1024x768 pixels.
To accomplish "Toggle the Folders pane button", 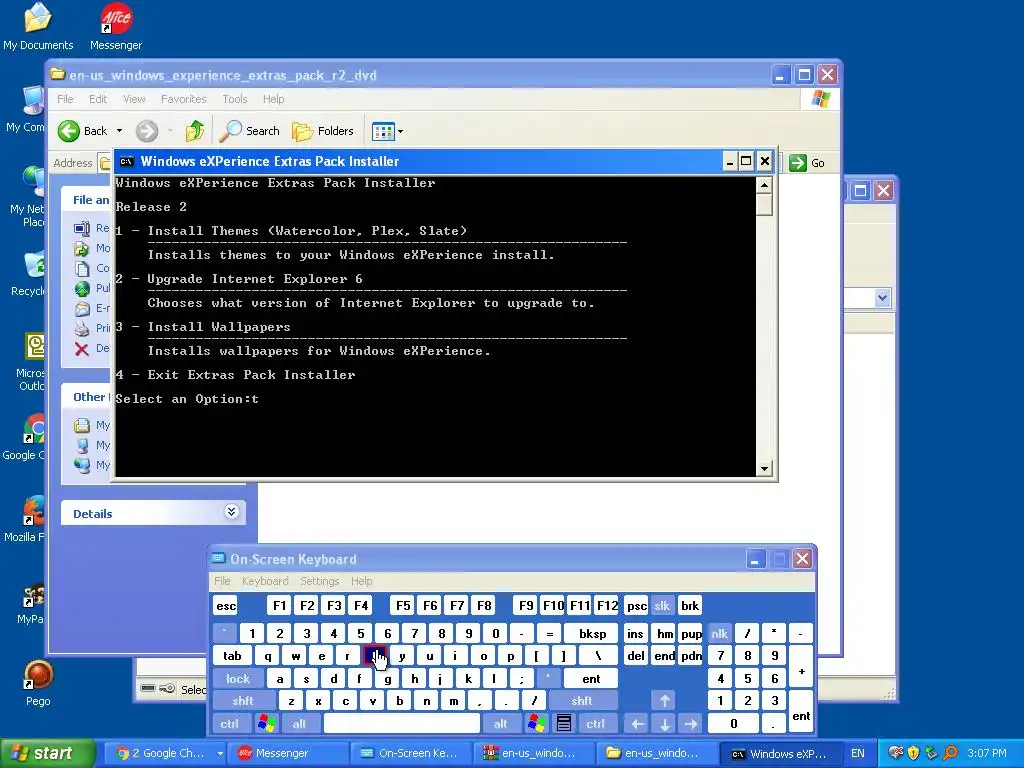I will (x=323, y=131).
